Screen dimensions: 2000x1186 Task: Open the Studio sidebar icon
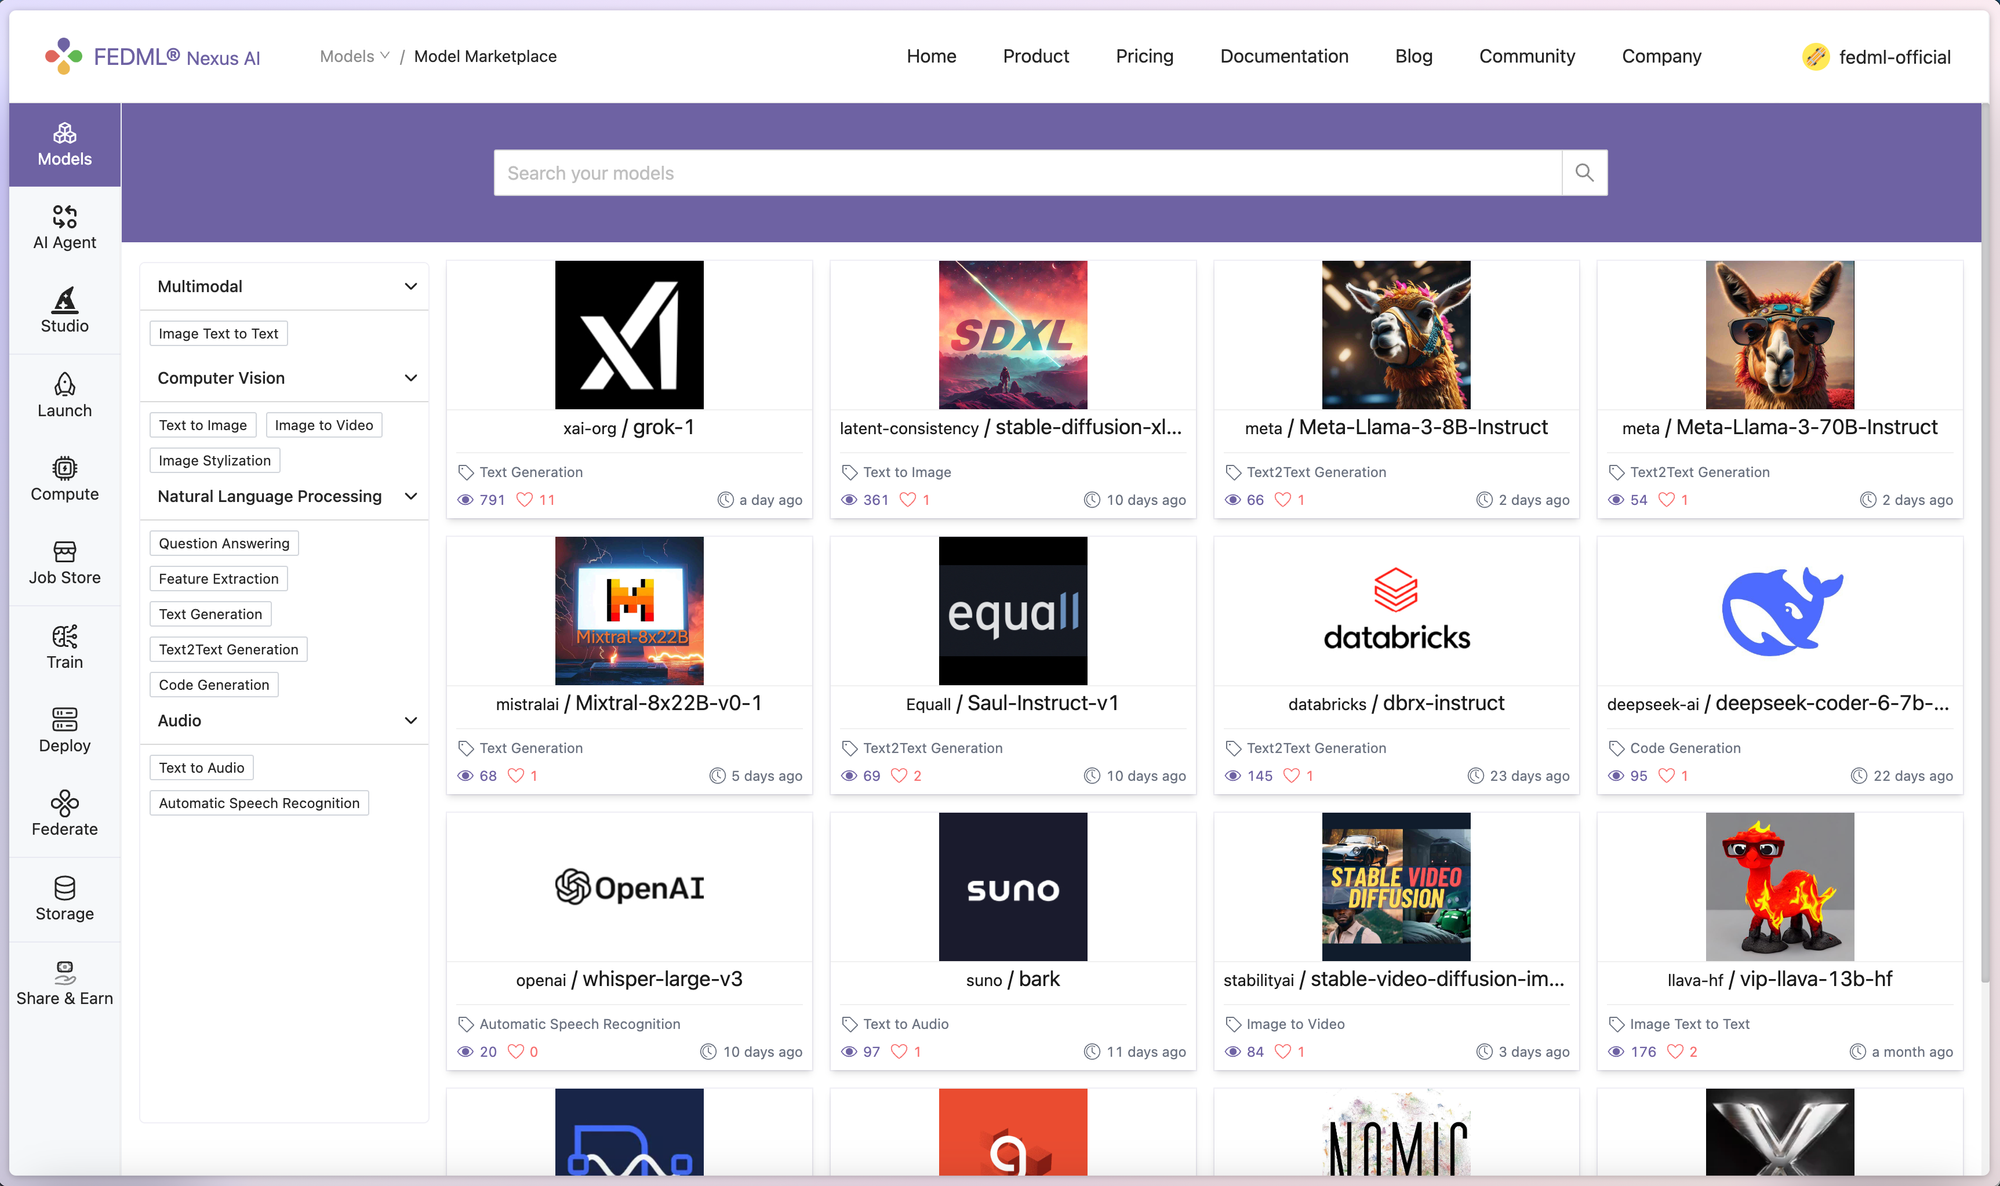click(64, 300)
